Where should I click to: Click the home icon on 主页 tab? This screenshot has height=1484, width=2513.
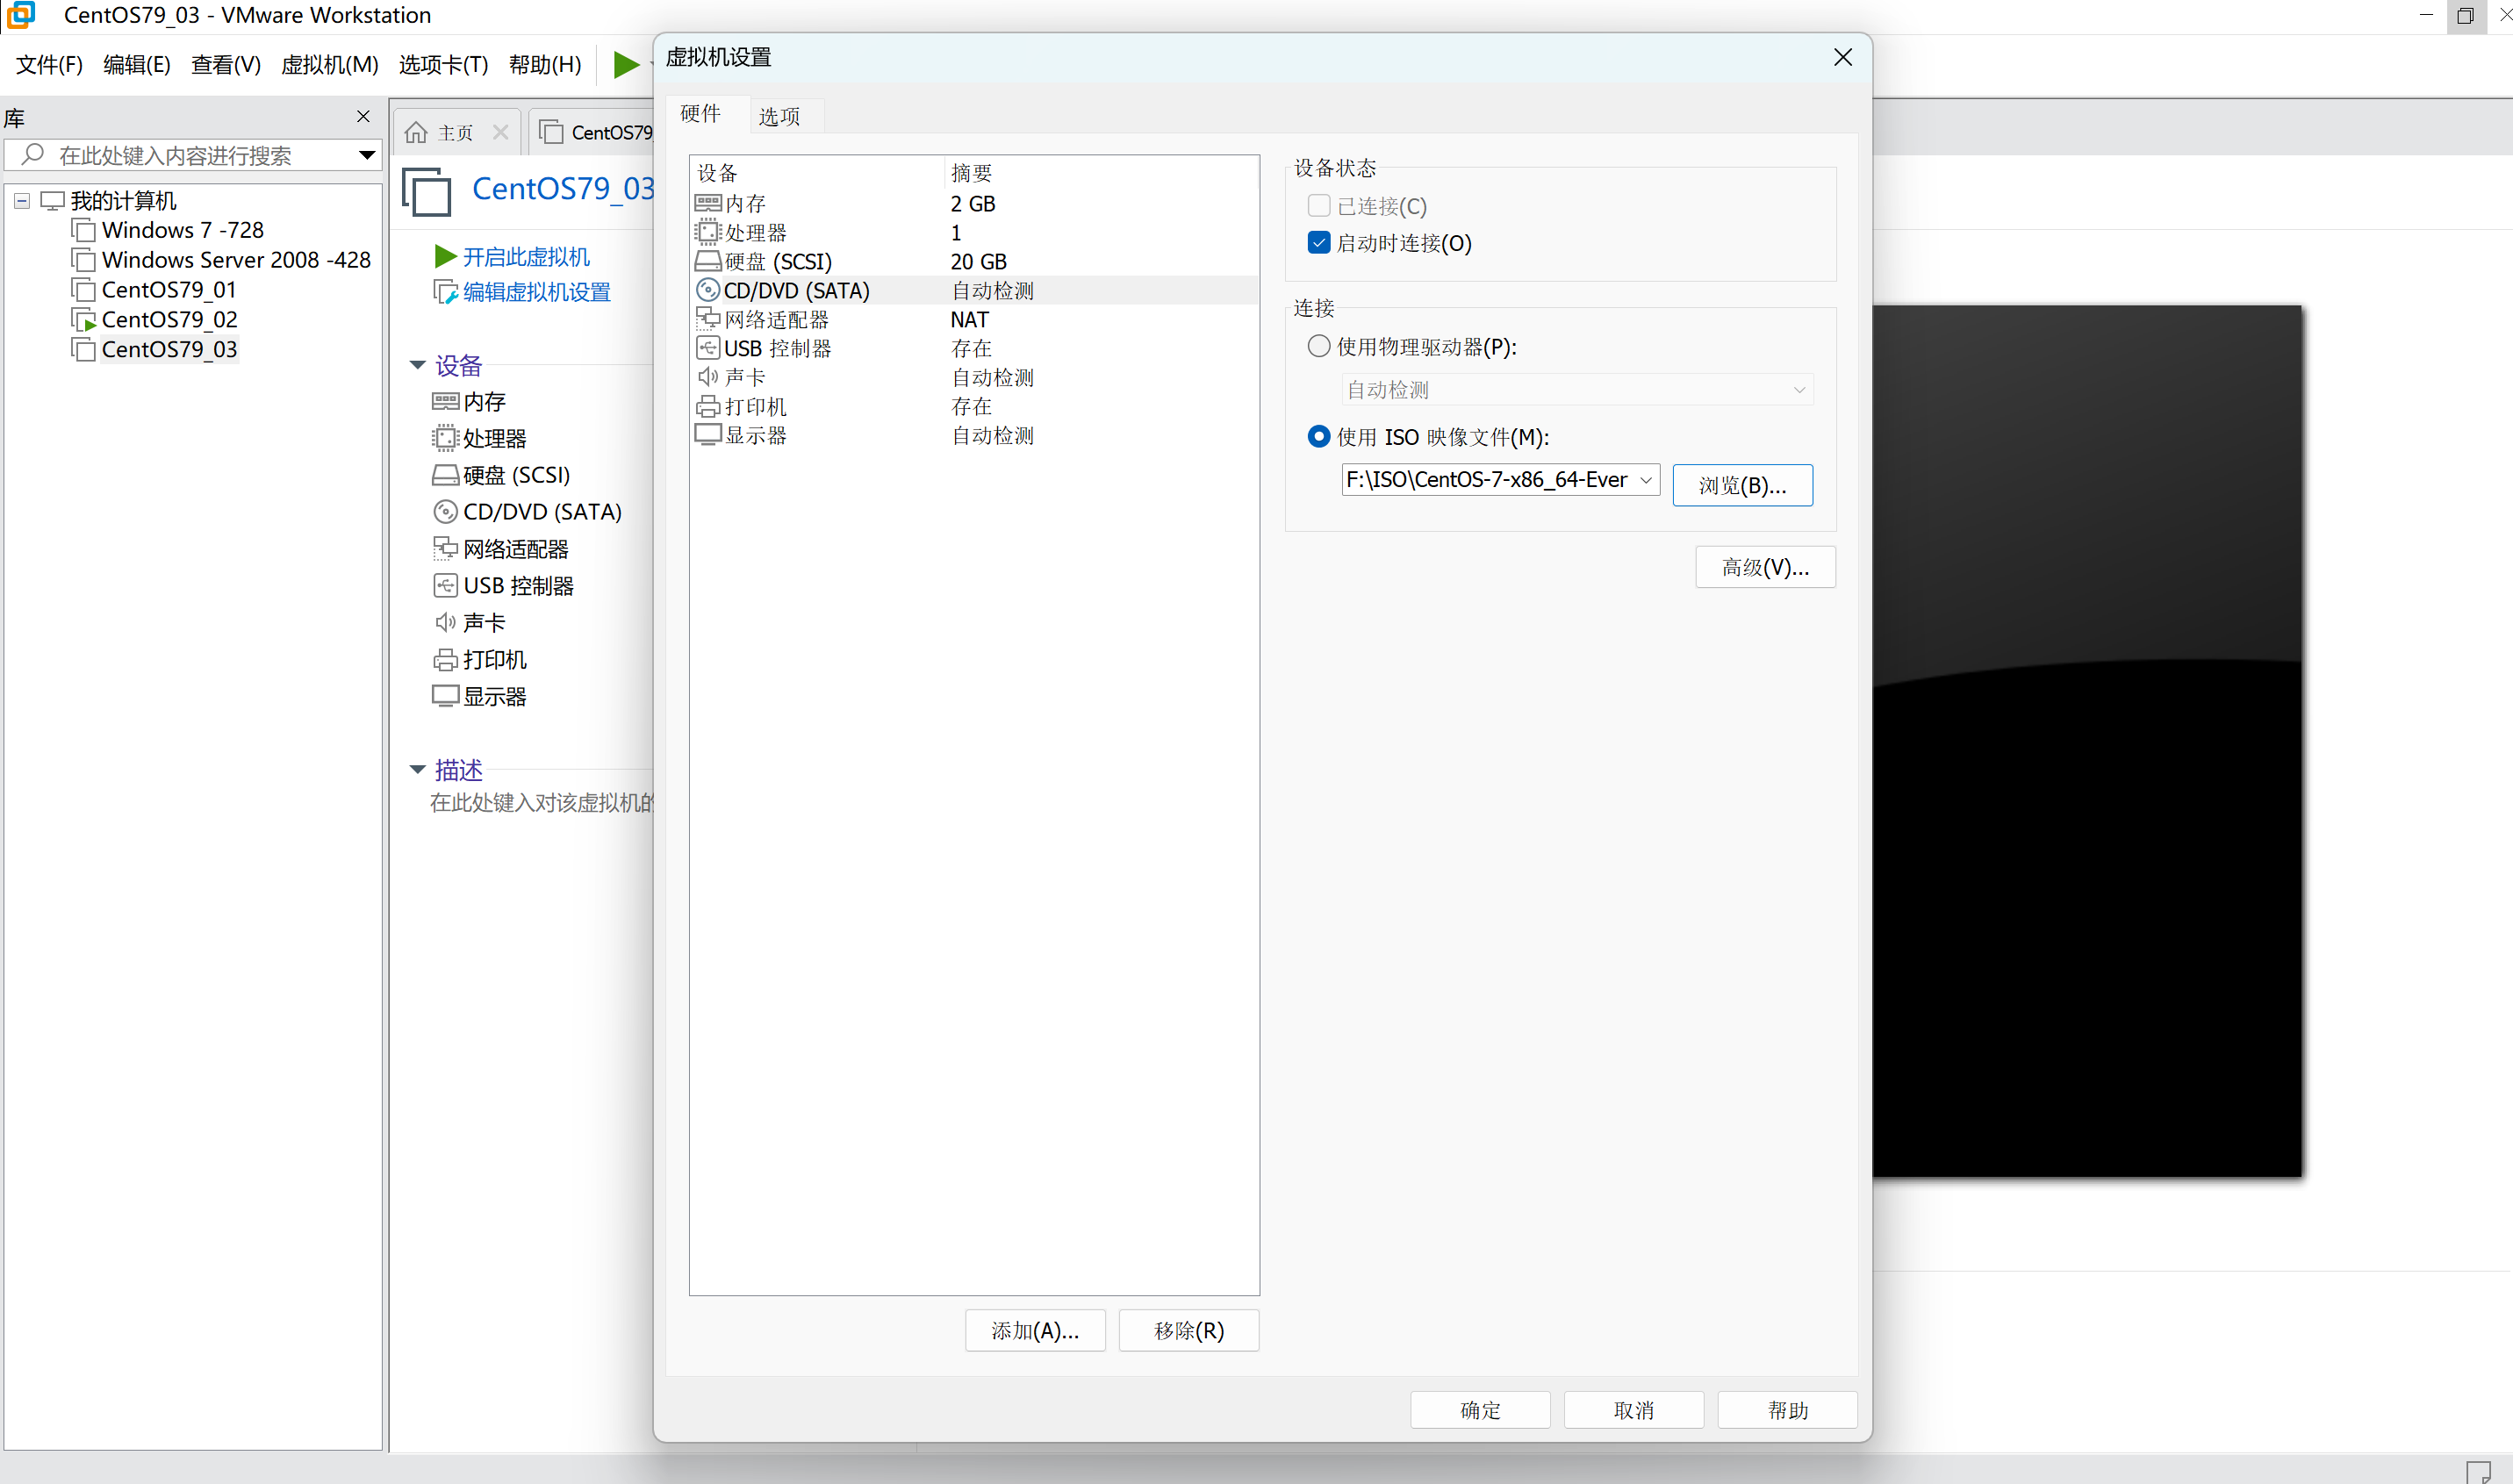[416, 132]
